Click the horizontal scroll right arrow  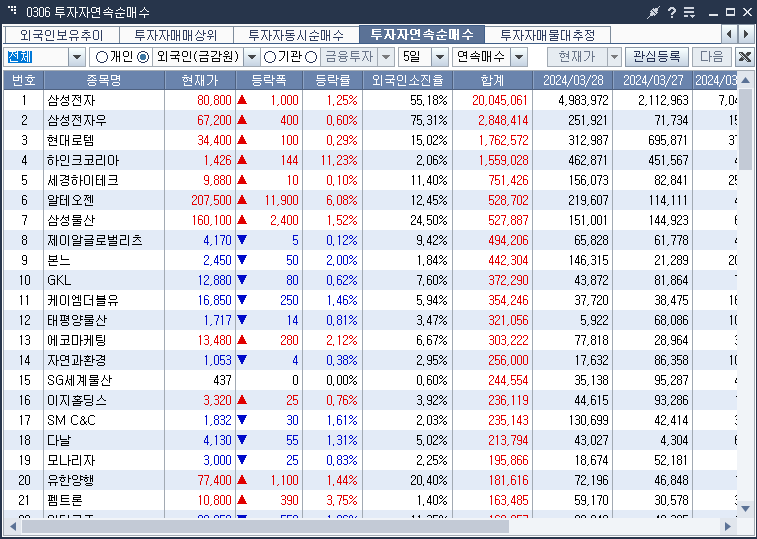728,526
